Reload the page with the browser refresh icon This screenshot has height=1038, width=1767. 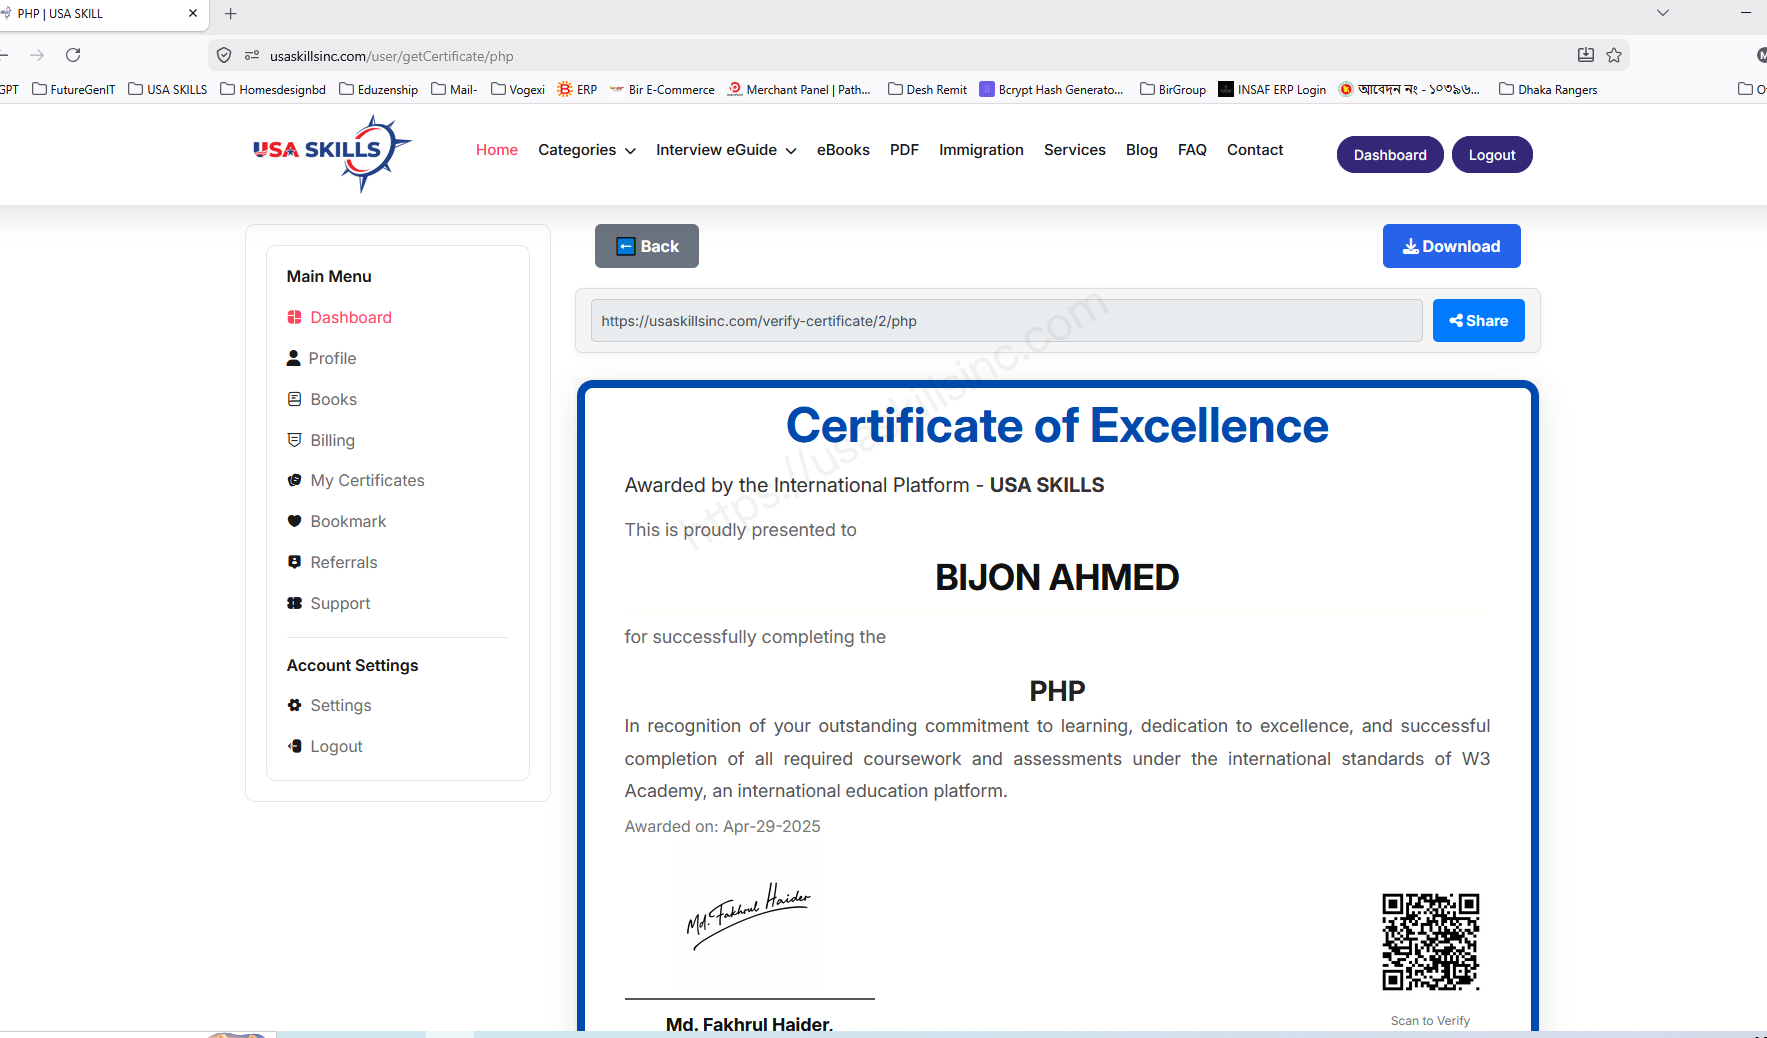(x=73, y=55)
